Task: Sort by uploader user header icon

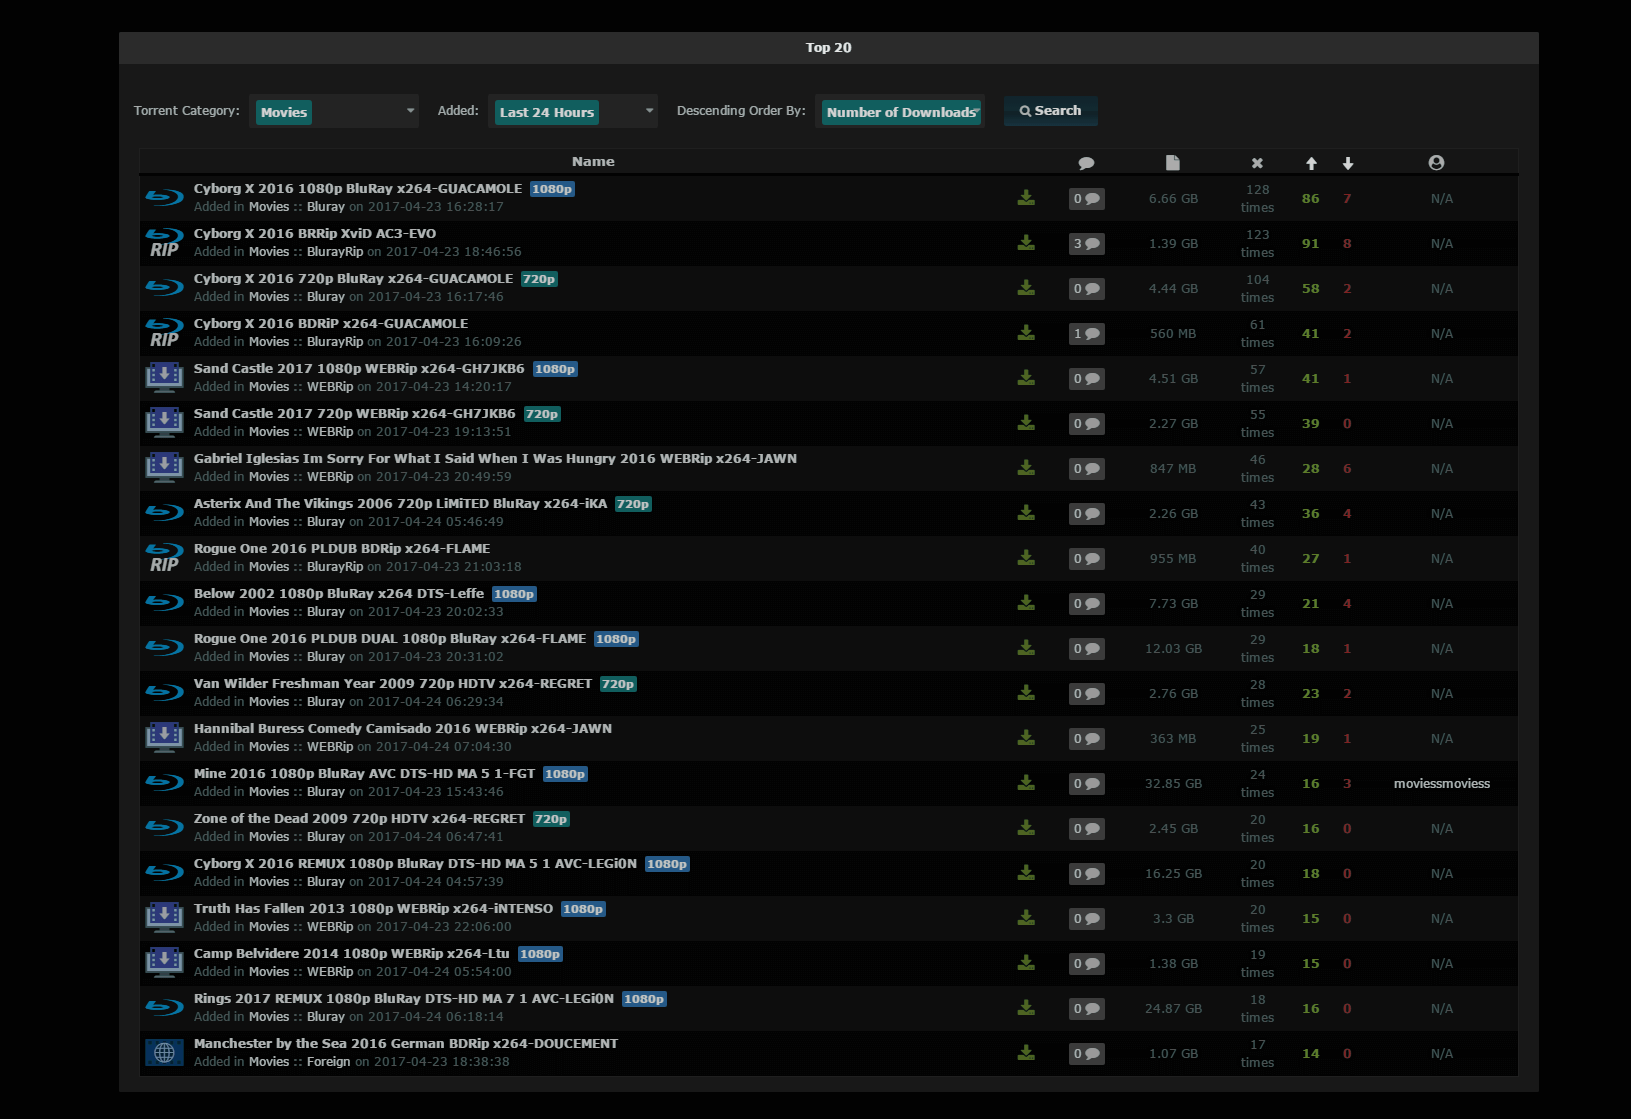Action: (x=1436, y=162)
